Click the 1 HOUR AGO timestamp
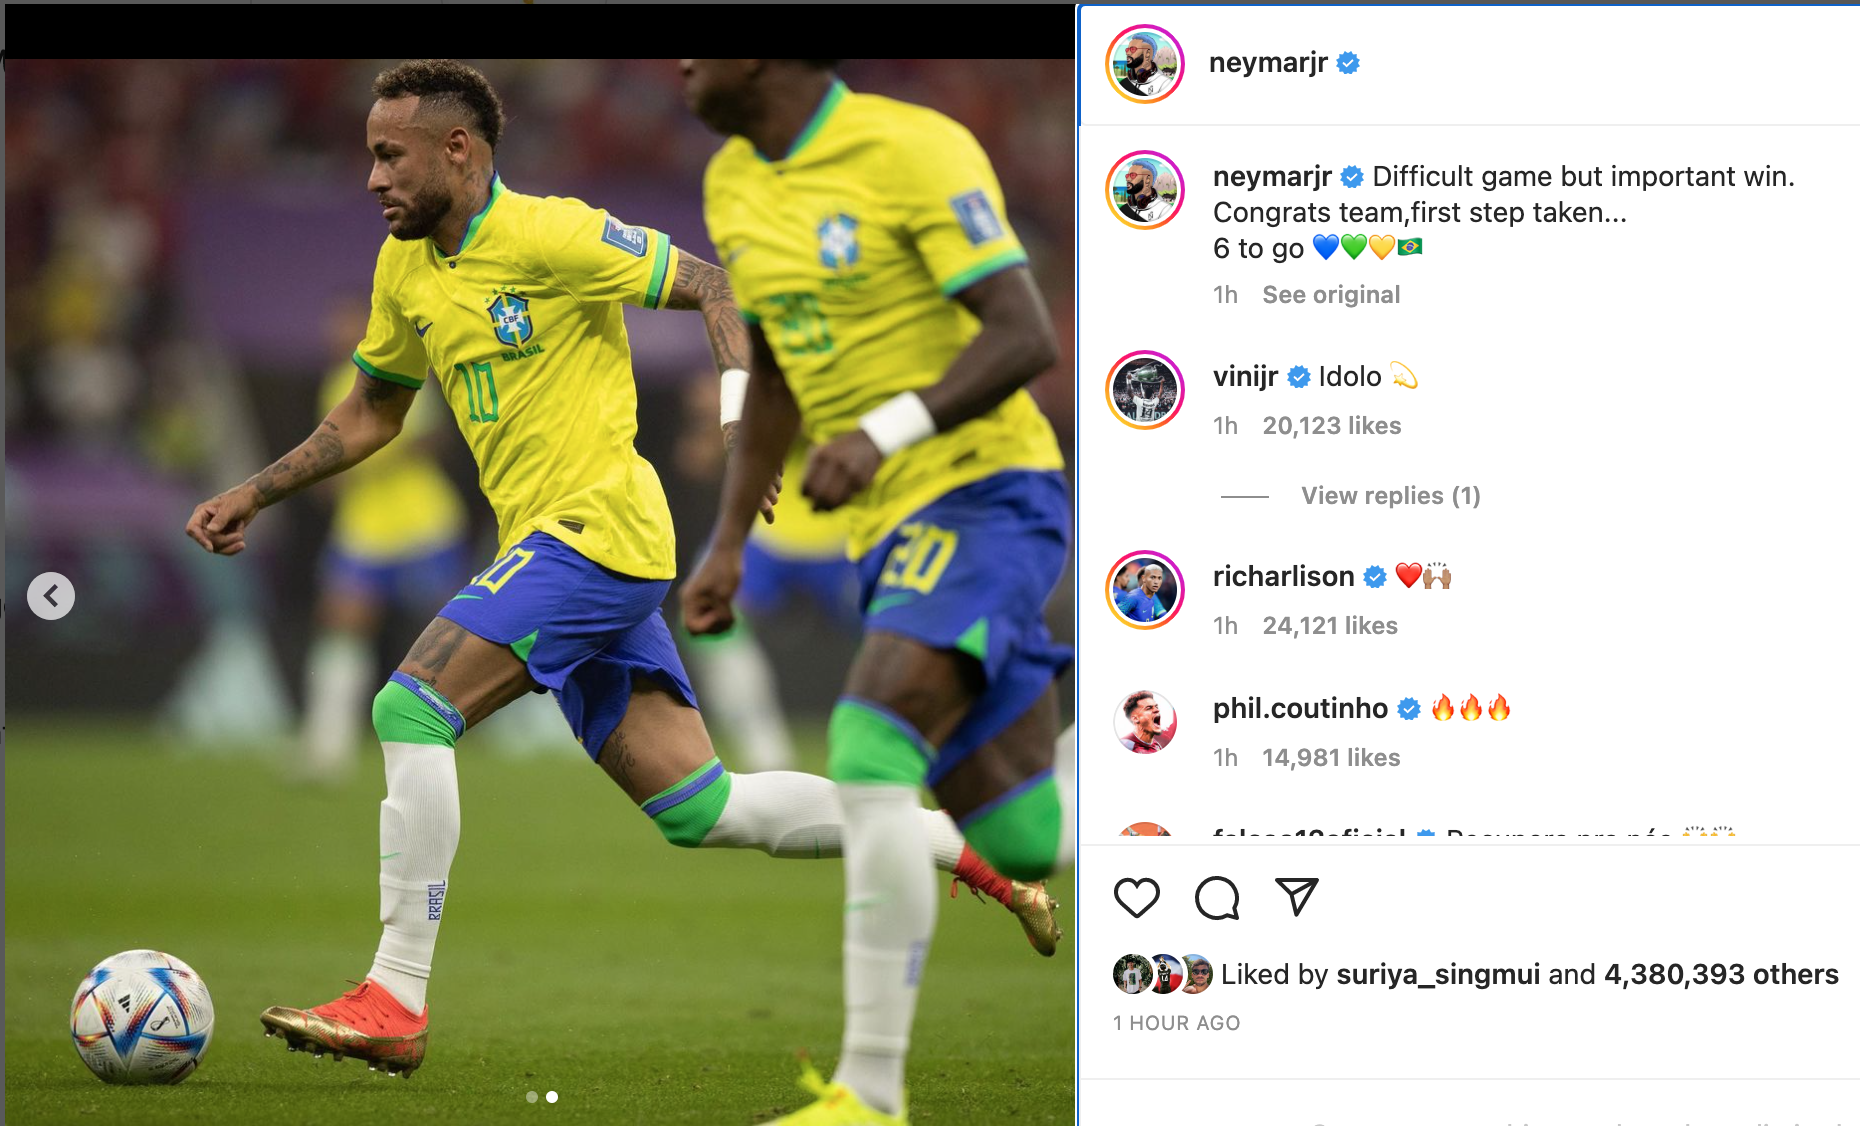 click(x=1176, y=1023)
